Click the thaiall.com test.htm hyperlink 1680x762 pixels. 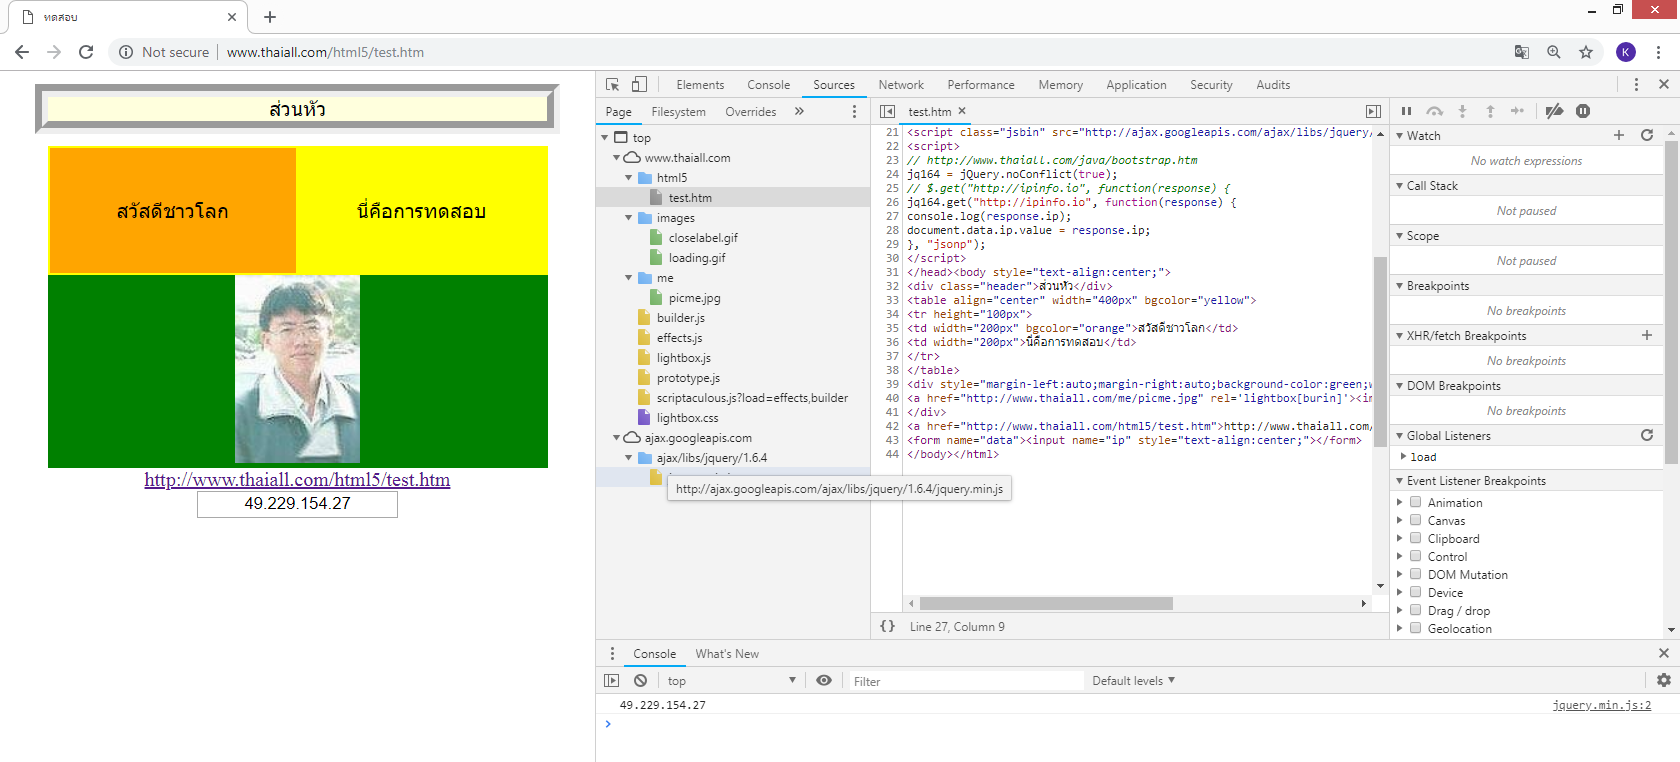tap(297, 480)
